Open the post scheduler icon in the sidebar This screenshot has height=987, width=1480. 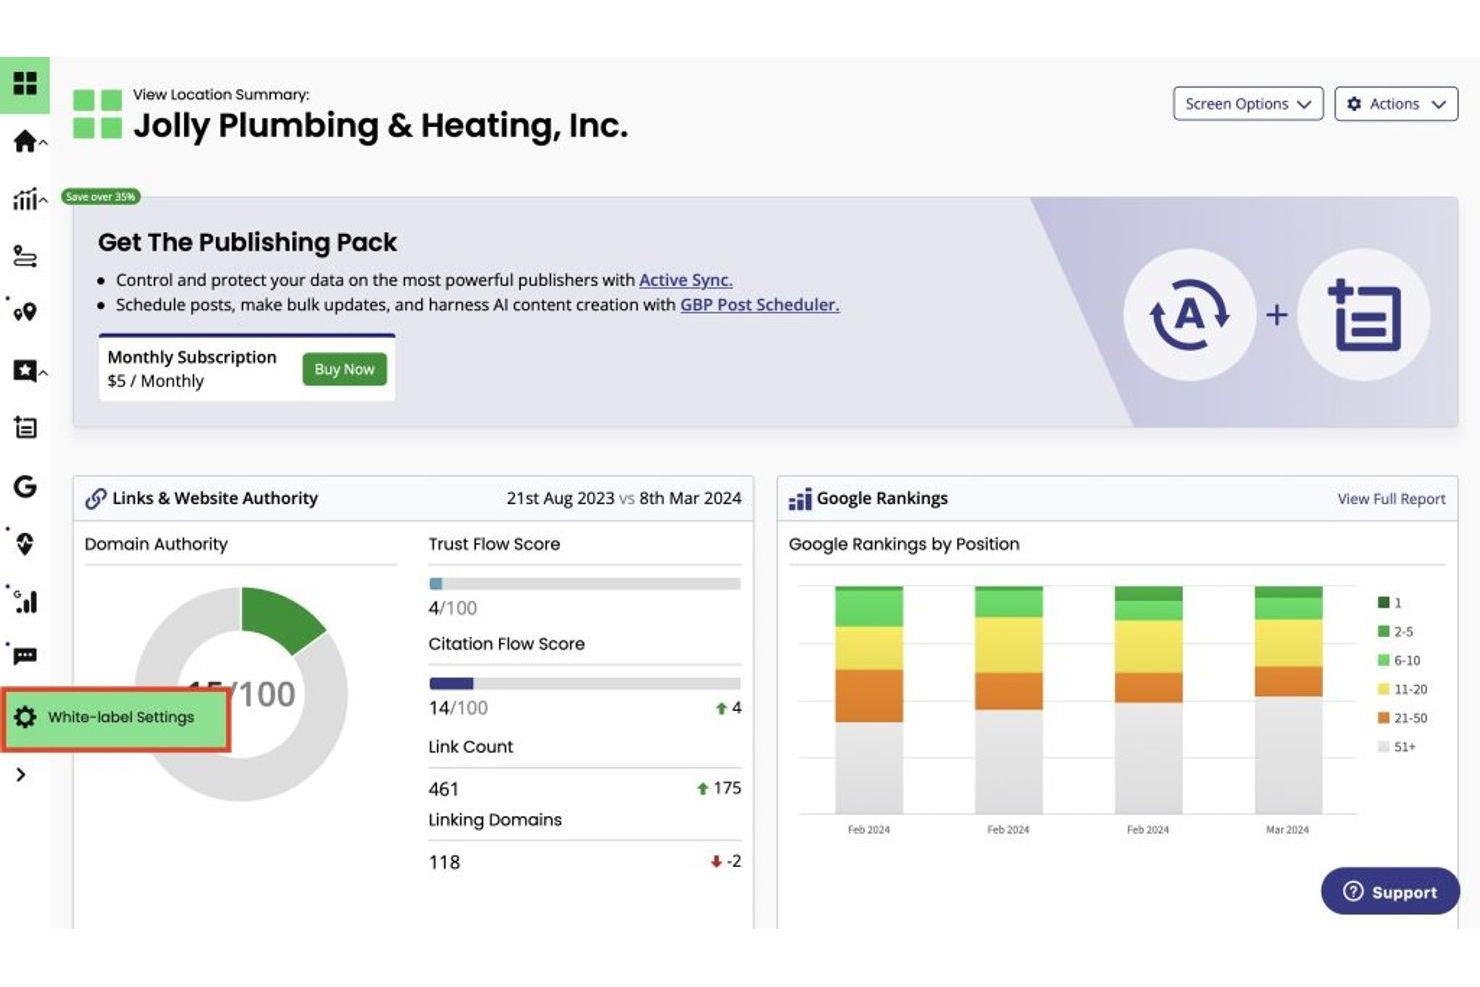click(25, 428)
